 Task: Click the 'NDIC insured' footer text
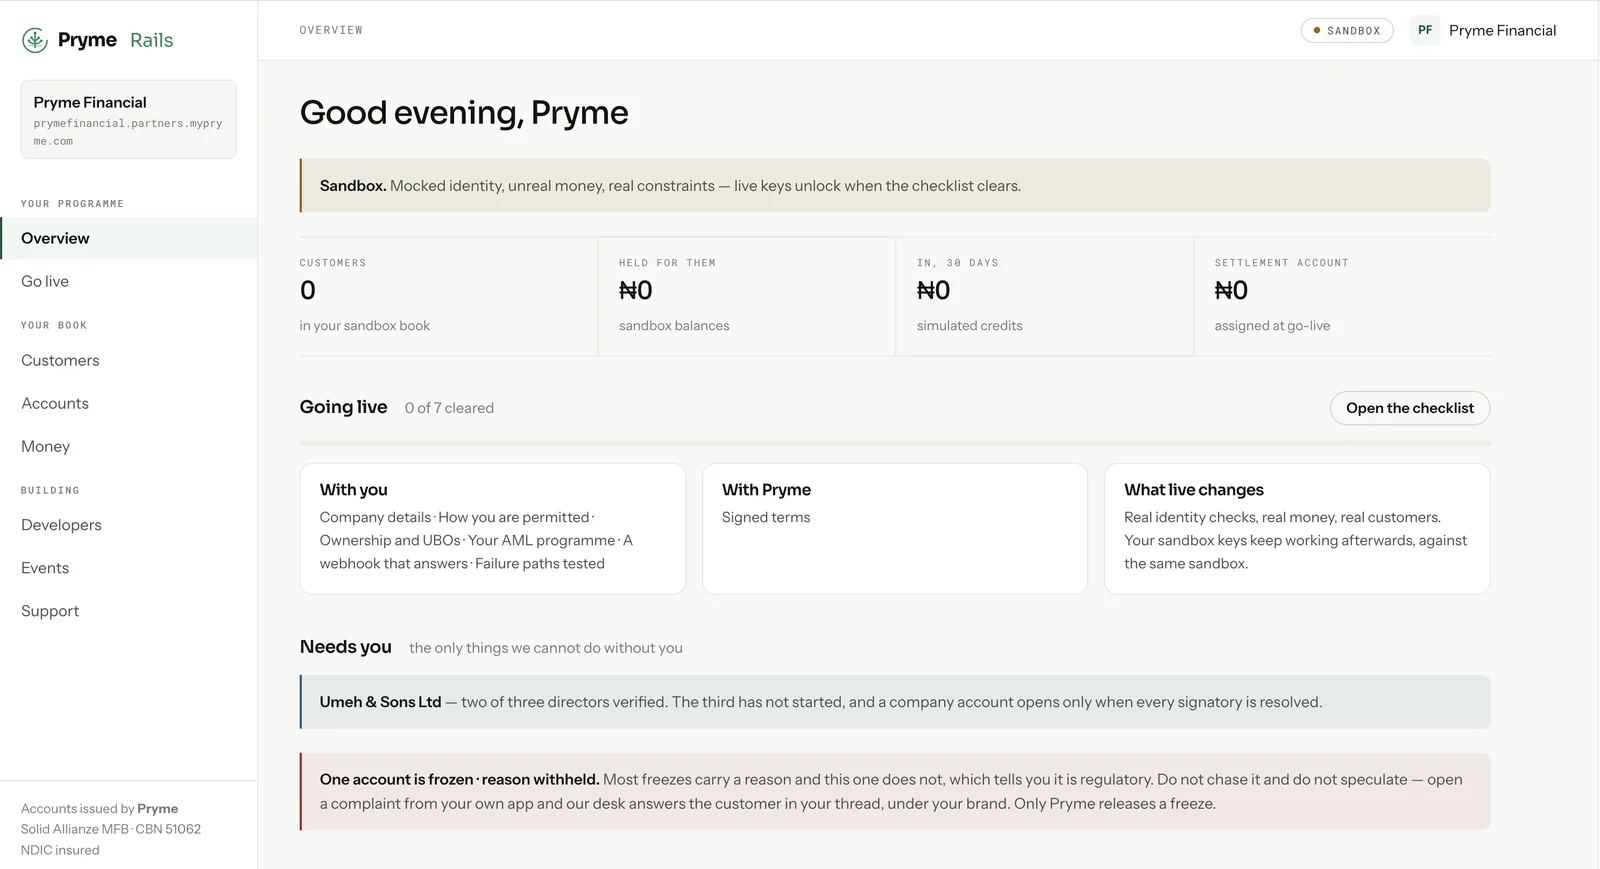click(60, 850)
